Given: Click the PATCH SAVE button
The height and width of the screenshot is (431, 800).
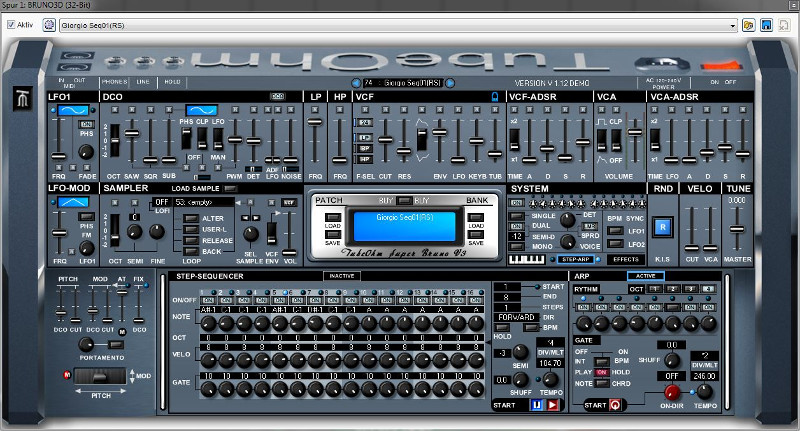Looking at the screenshot, I should click(333, 234).
